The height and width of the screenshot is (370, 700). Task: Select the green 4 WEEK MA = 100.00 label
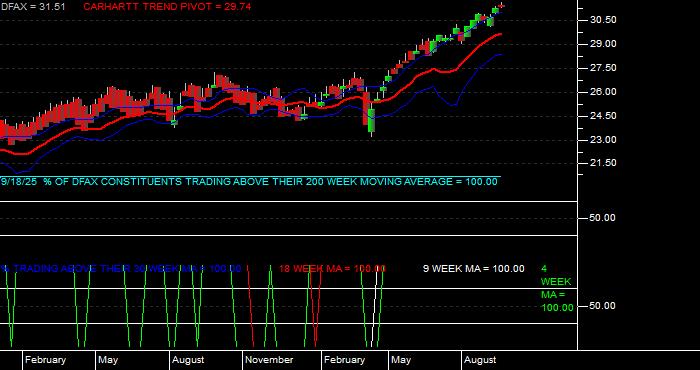[x=557, y=288]
